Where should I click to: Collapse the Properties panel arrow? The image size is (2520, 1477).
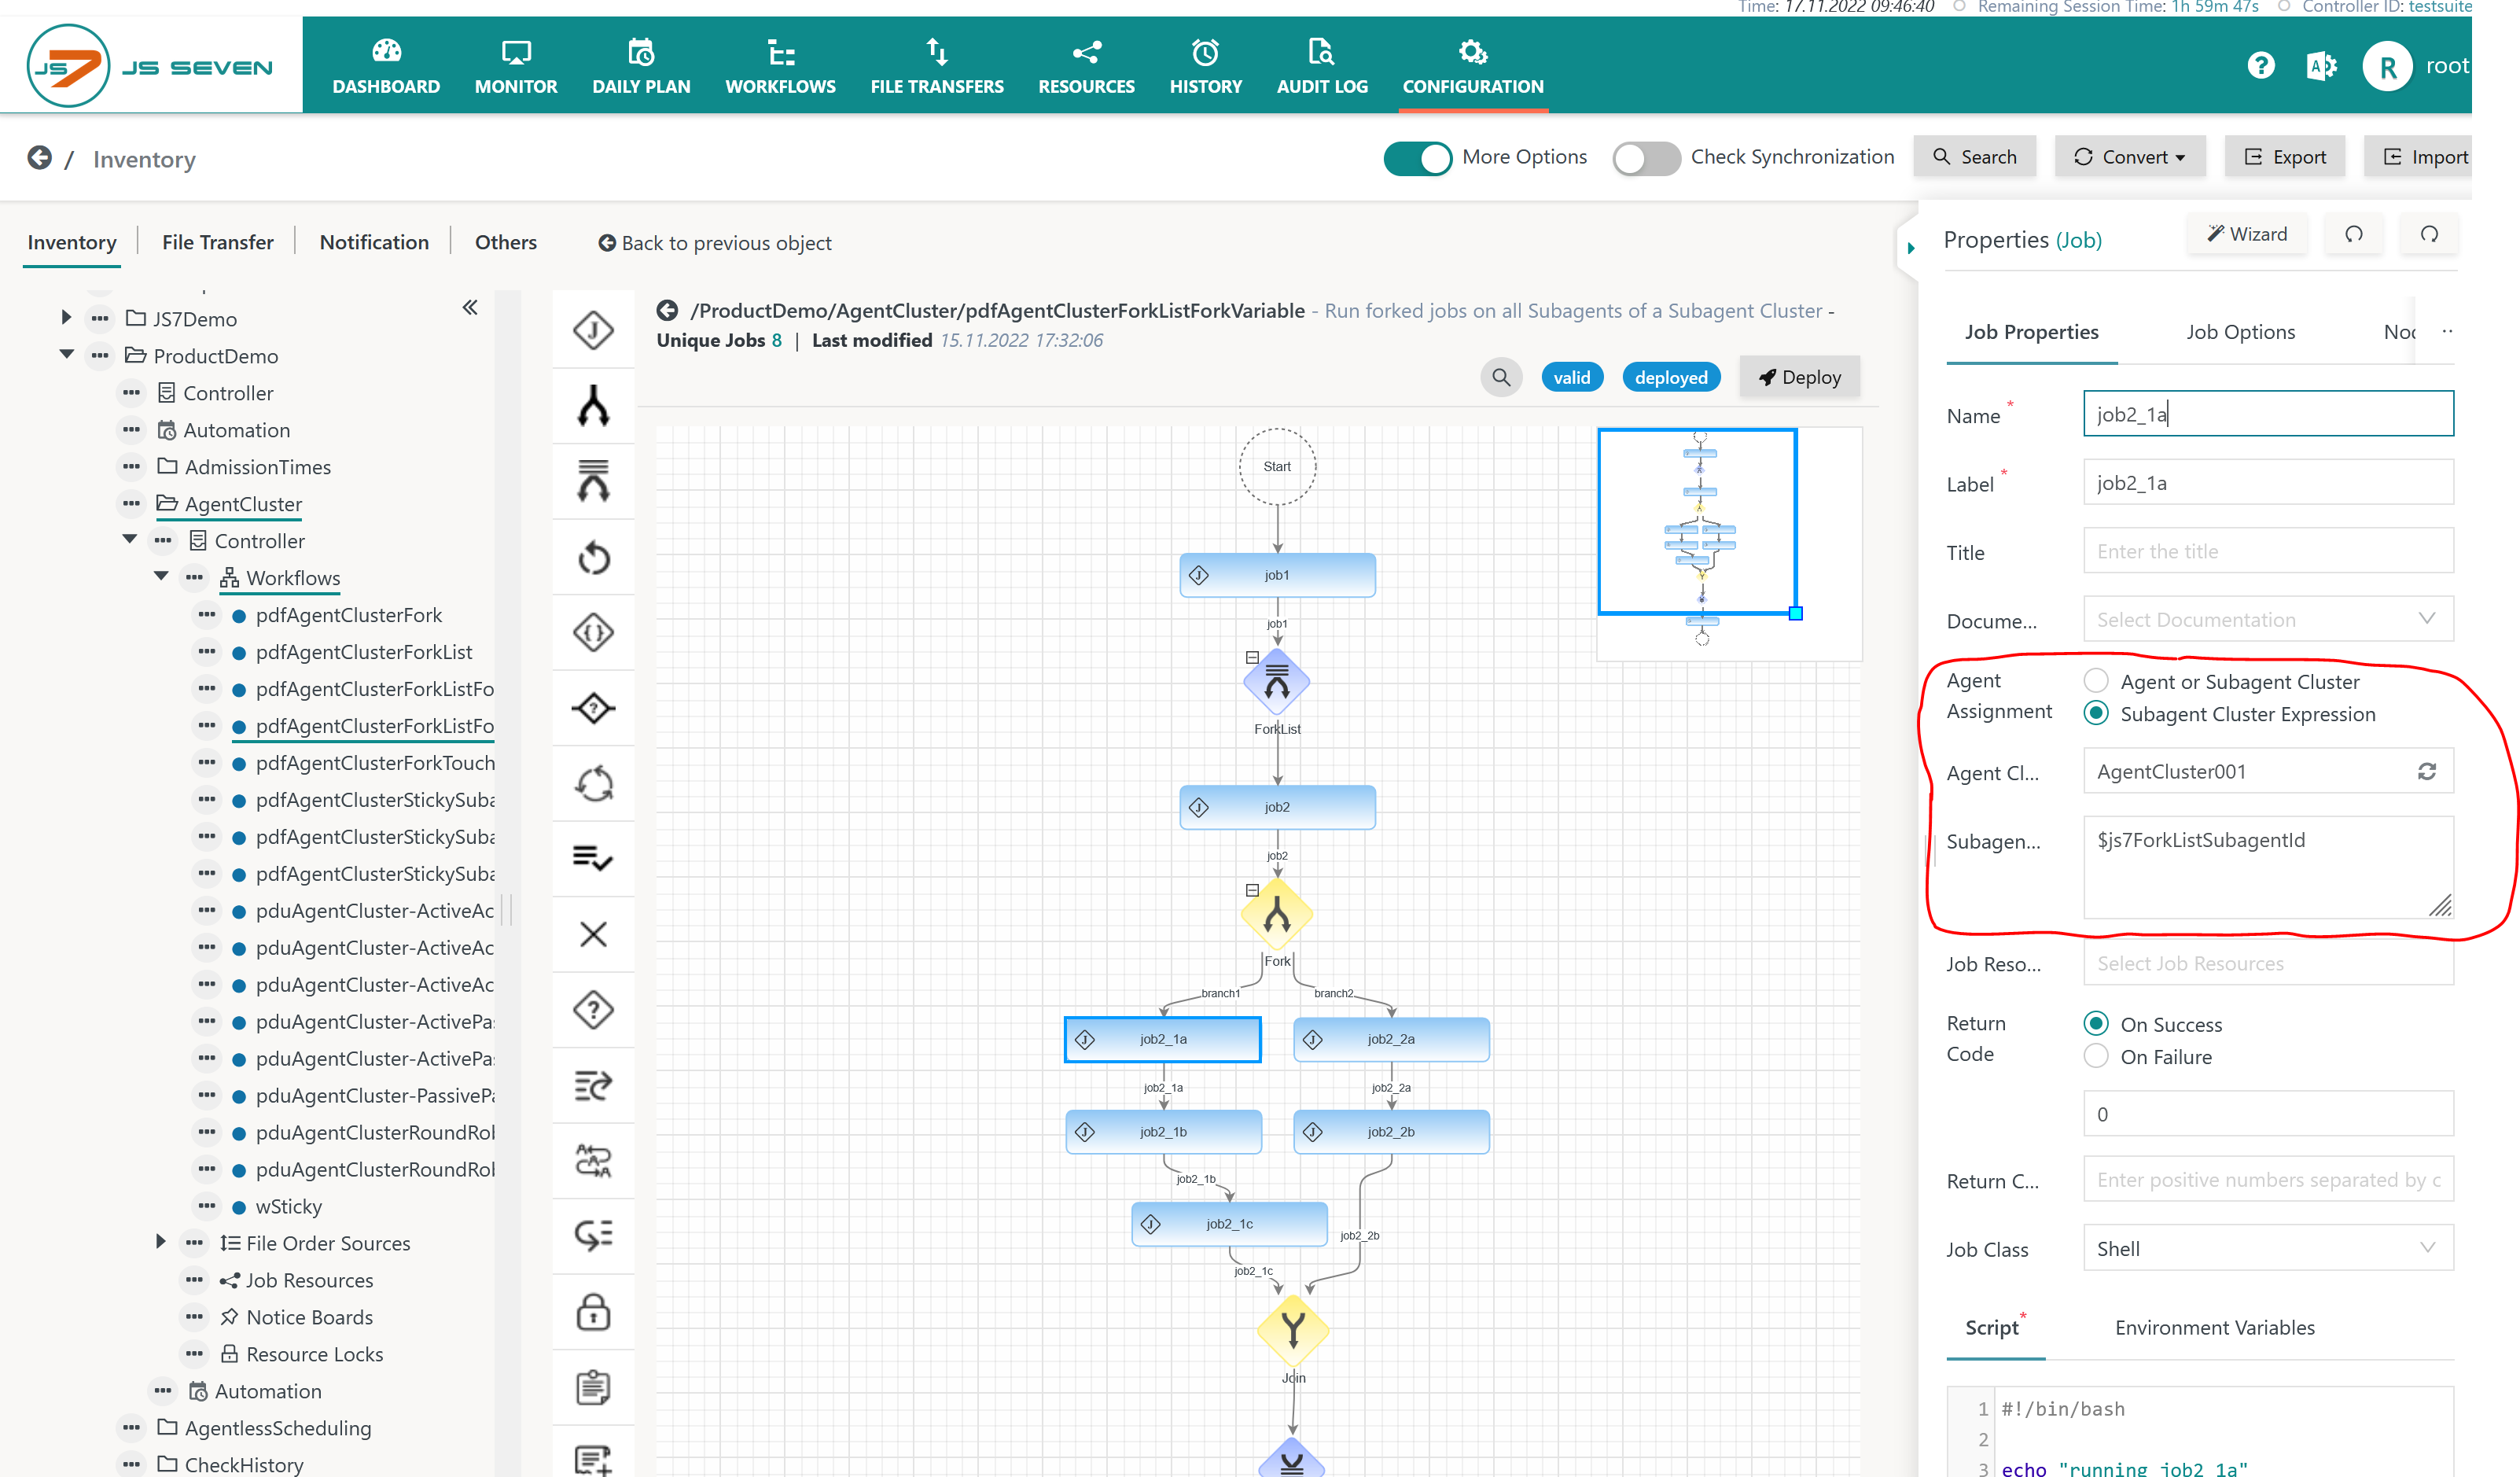[1910, 247]
